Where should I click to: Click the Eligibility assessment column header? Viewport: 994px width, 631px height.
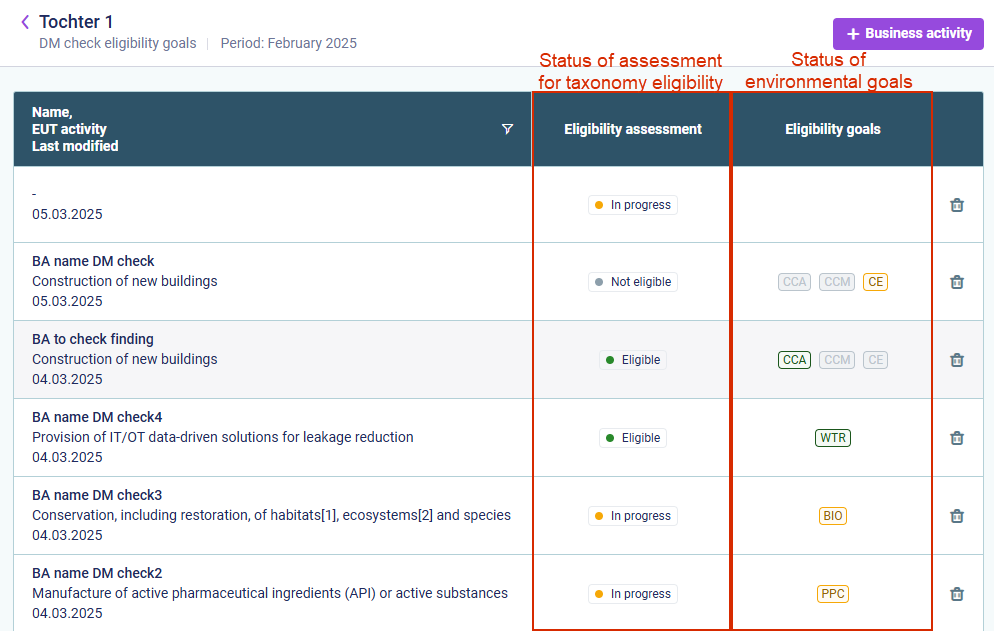pyautogui.click(x=632, y=129)
